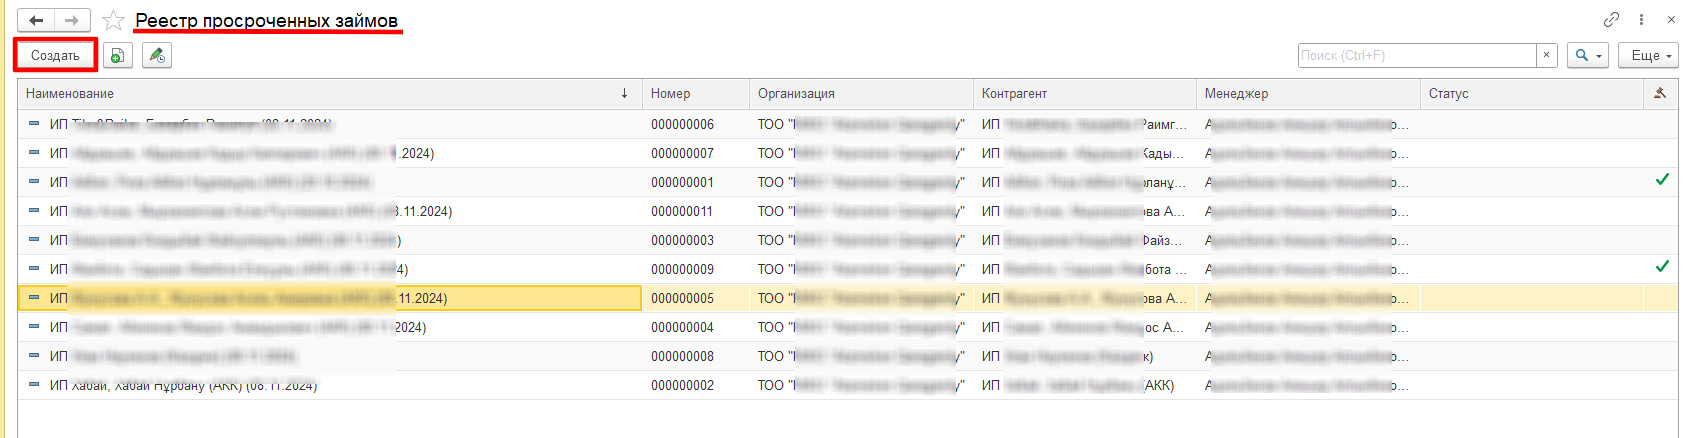The width and height of the screenshot is (1686, 438).
Task: Select the cell with number 000000007
Action: coord(695,153)
